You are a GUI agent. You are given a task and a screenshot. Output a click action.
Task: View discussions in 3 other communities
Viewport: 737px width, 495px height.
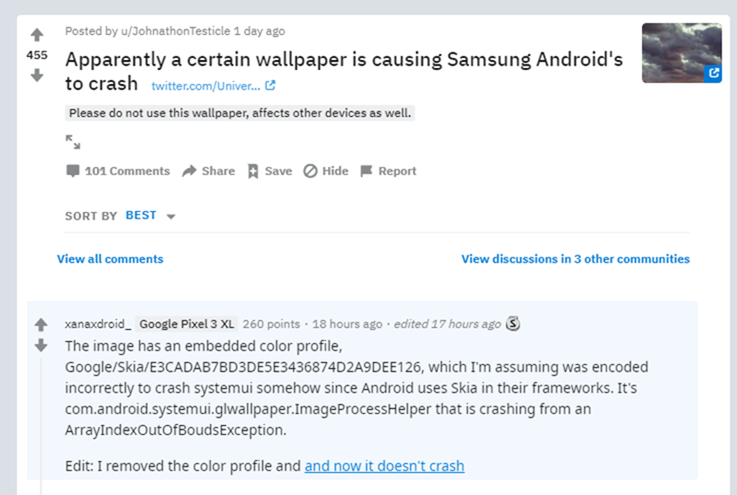(575, 259)
